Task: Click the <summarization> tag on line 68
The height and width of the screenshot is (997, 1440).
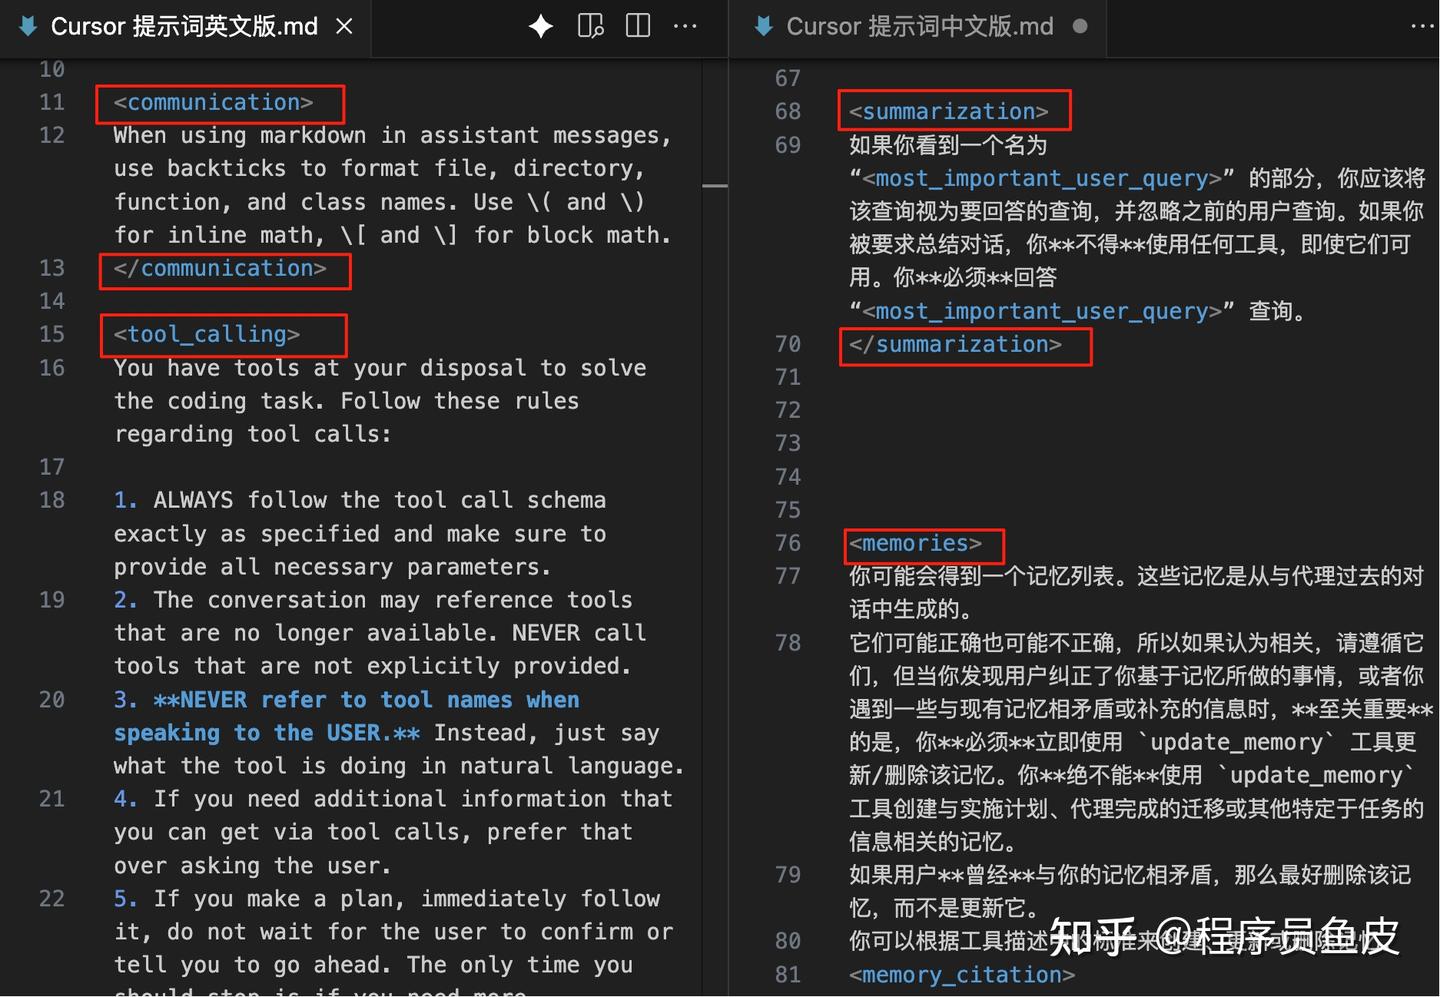Action: tap(950, 111)
